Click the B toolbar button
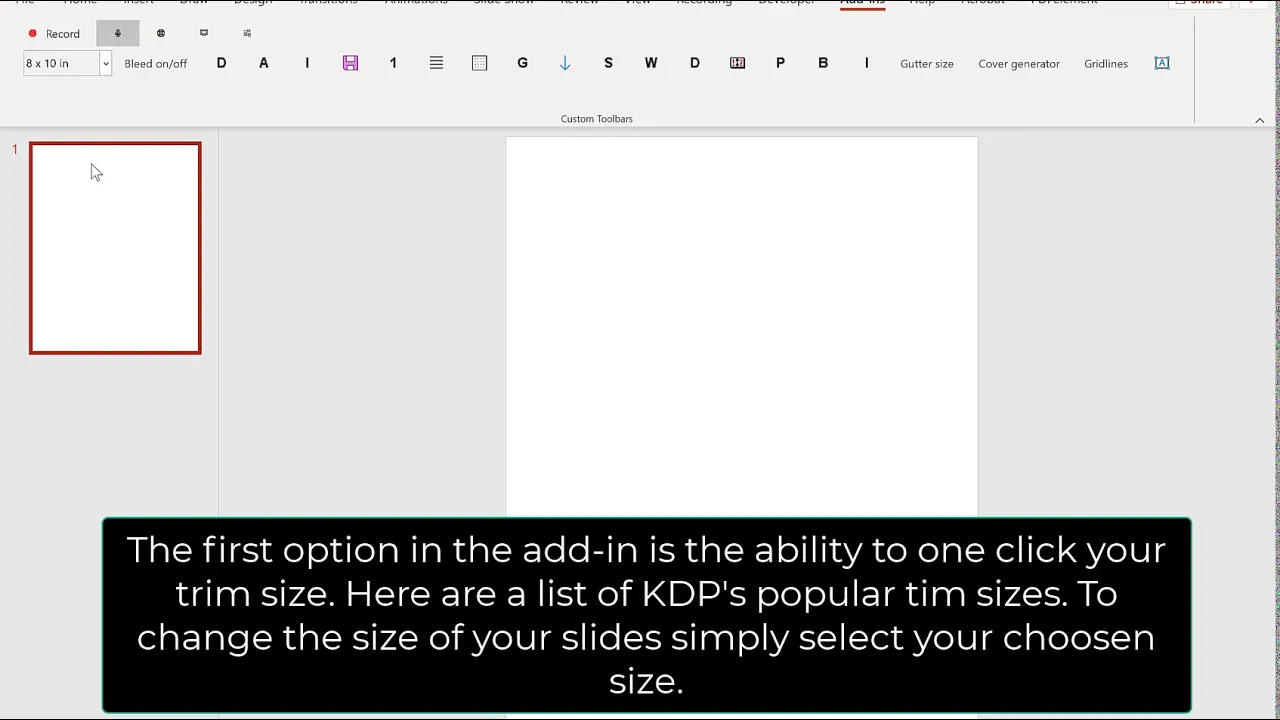The height and width of the screenshot is (720, 1280). pos(823,63)
